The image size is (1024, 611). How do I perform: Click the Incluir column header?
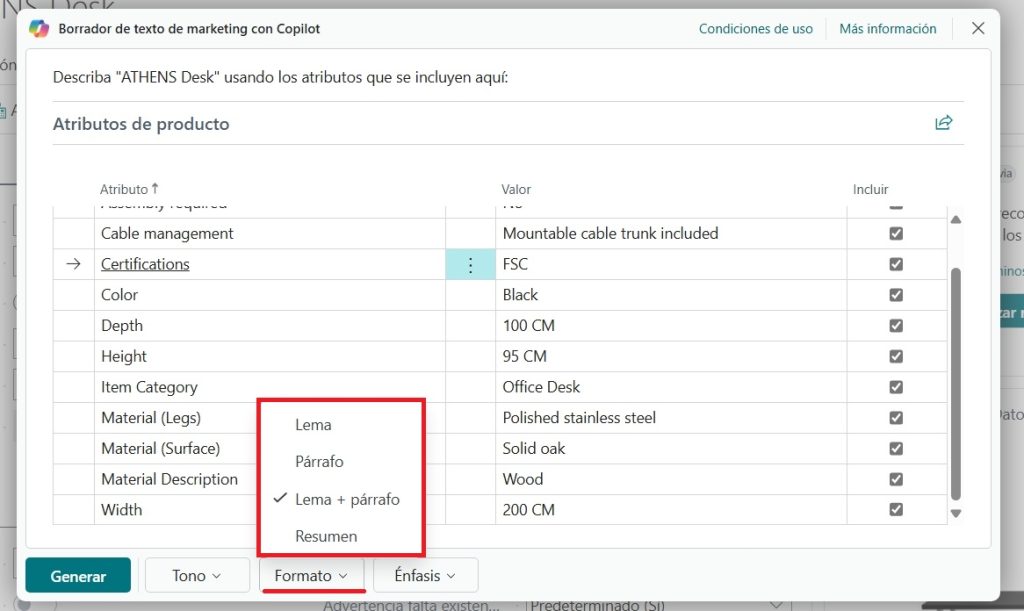[871, 189]
